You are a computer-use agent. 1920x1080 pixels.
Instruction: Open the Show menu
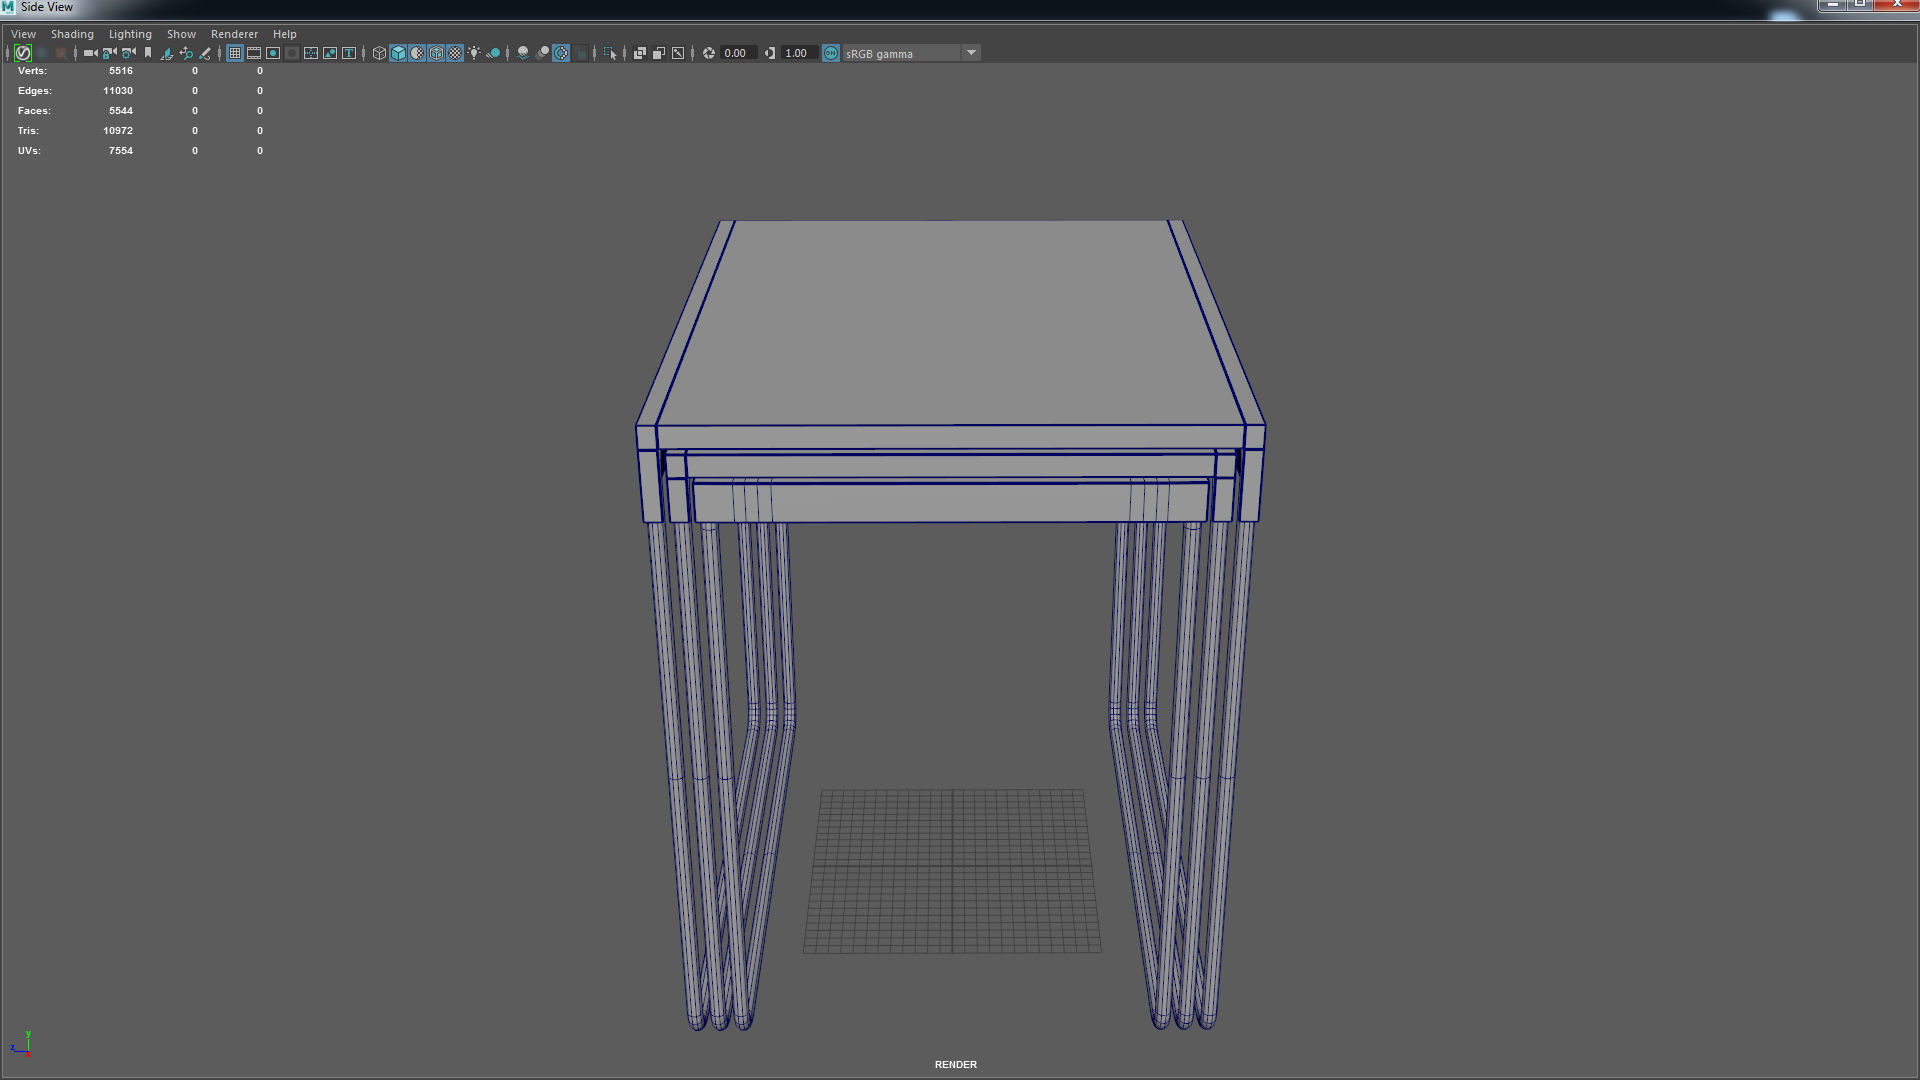coord(181,34)
